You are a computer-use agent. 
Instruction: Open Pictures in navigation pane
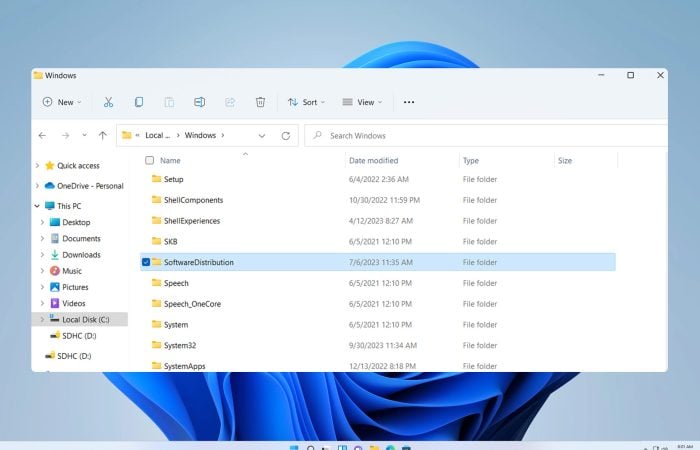pyautogui.click(x=75, y=287)
